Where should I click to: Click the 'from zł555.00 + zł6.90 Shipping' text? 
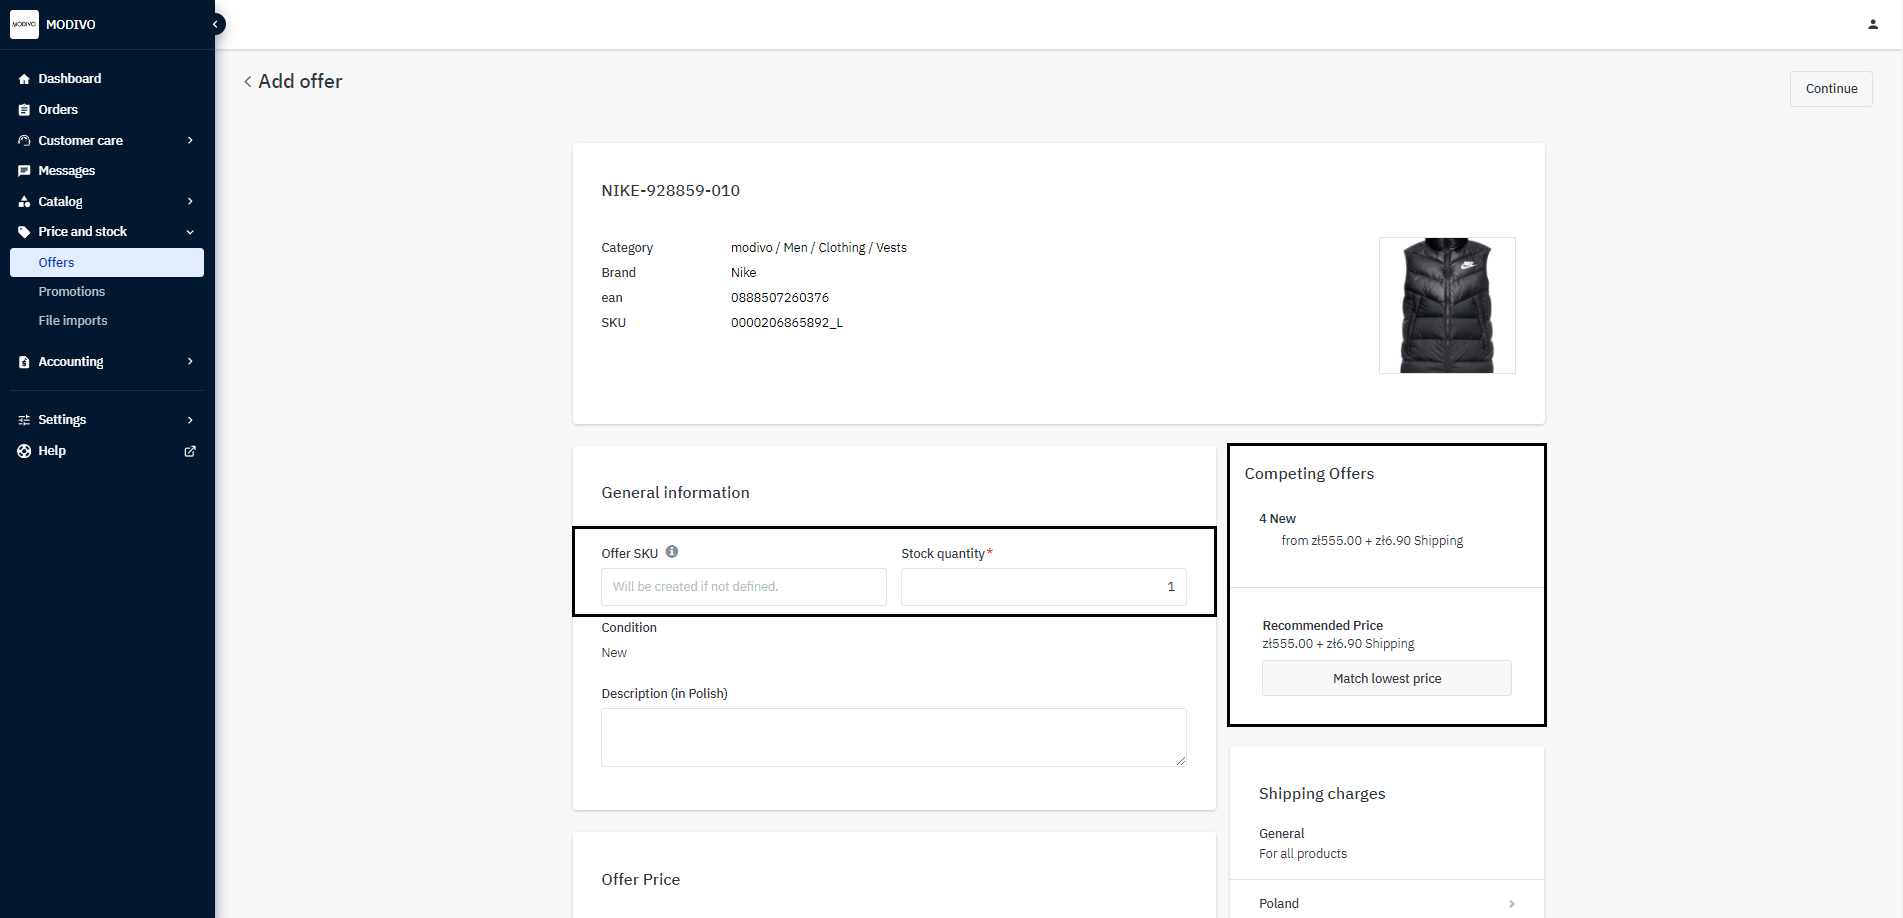(1372, 541)
